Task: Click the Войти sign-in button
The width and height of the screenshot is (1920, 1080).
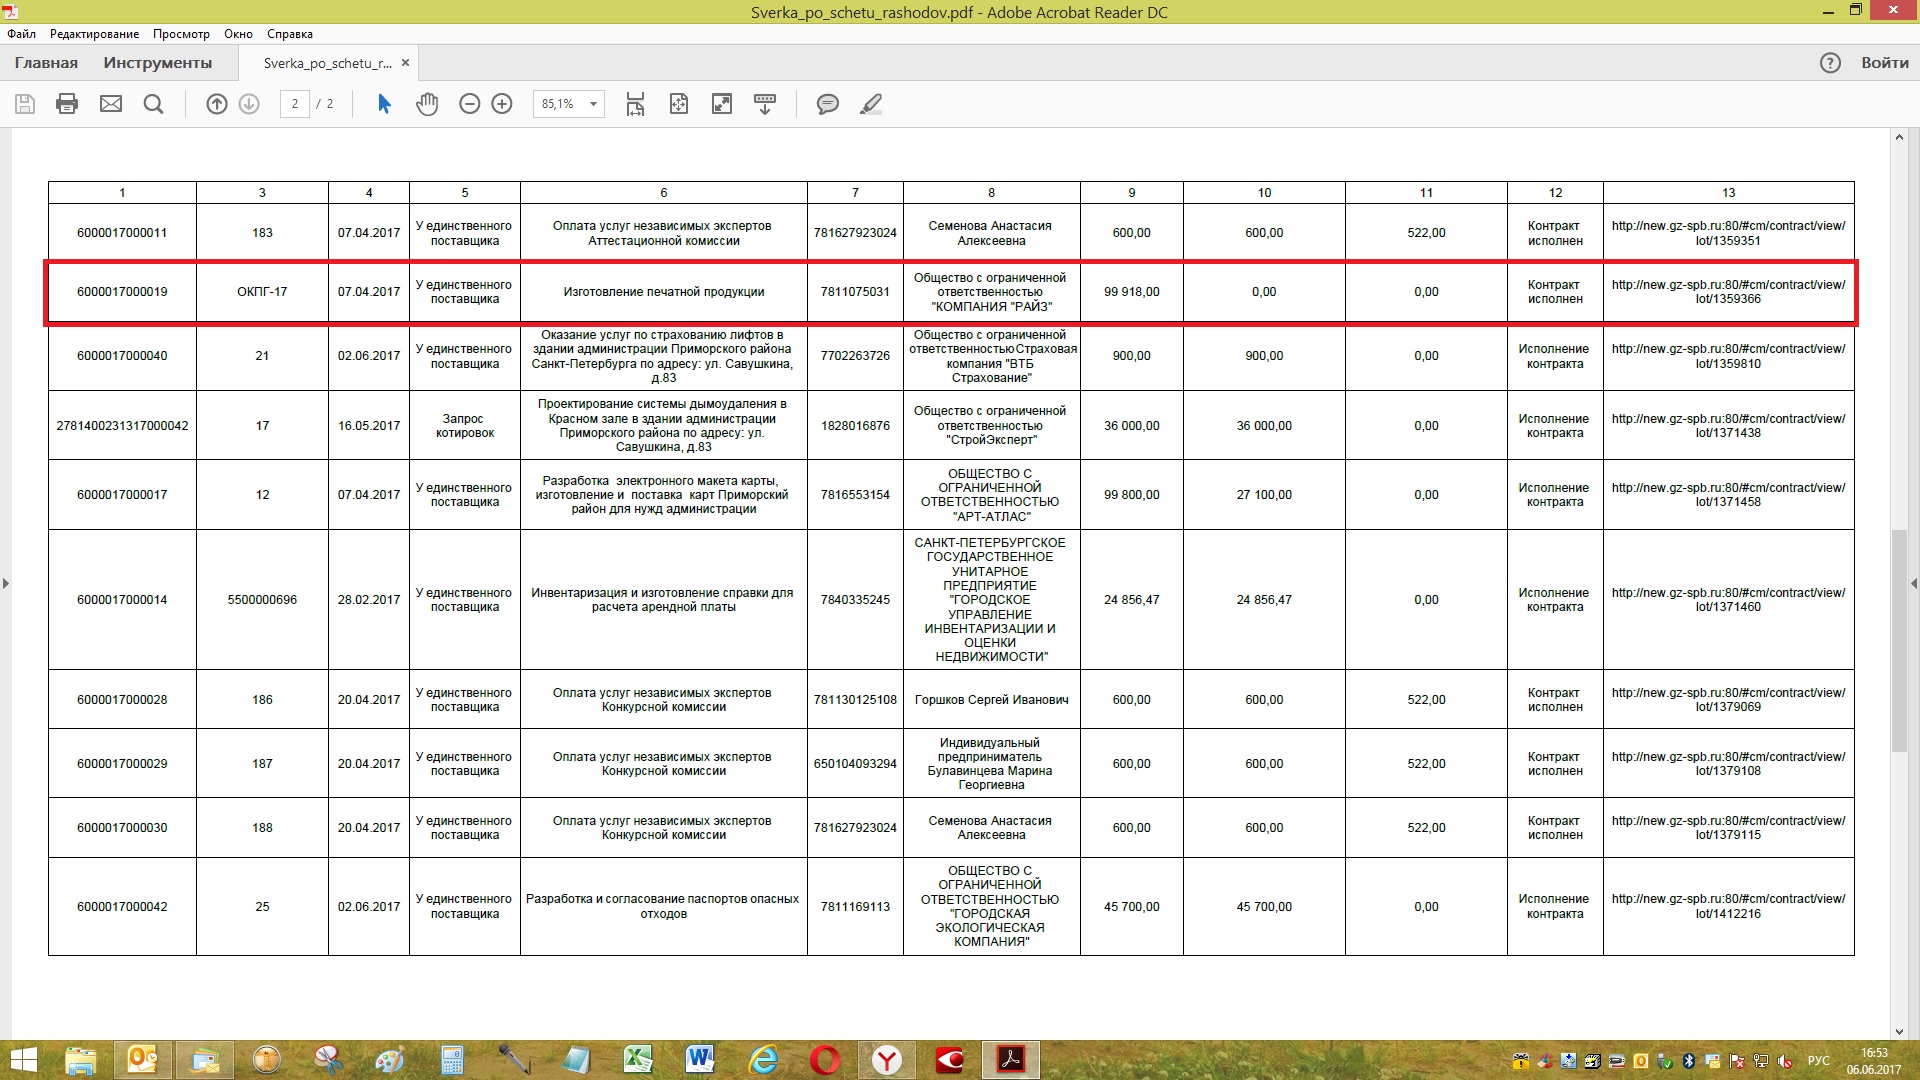Action: click(x=1884, y=63)
